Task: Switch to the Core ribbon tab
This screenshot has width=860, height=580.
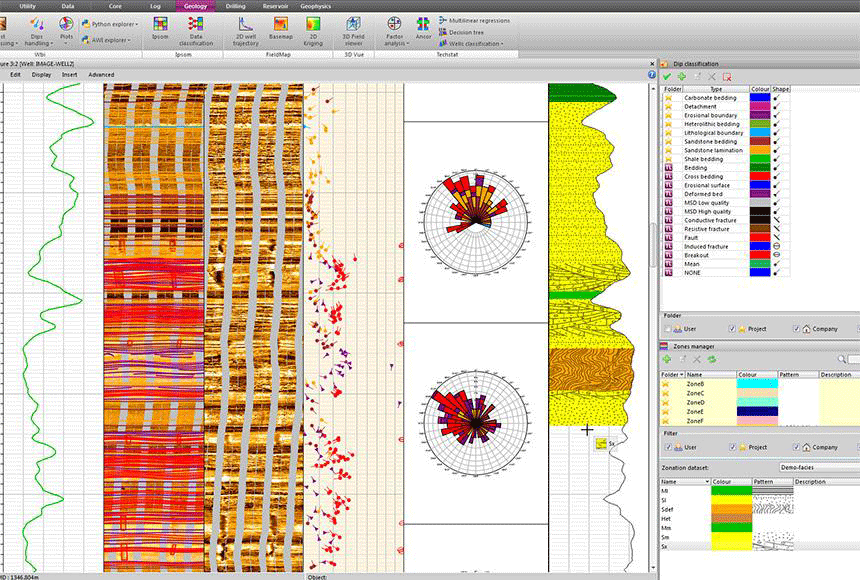Action: tap(115, 6)
